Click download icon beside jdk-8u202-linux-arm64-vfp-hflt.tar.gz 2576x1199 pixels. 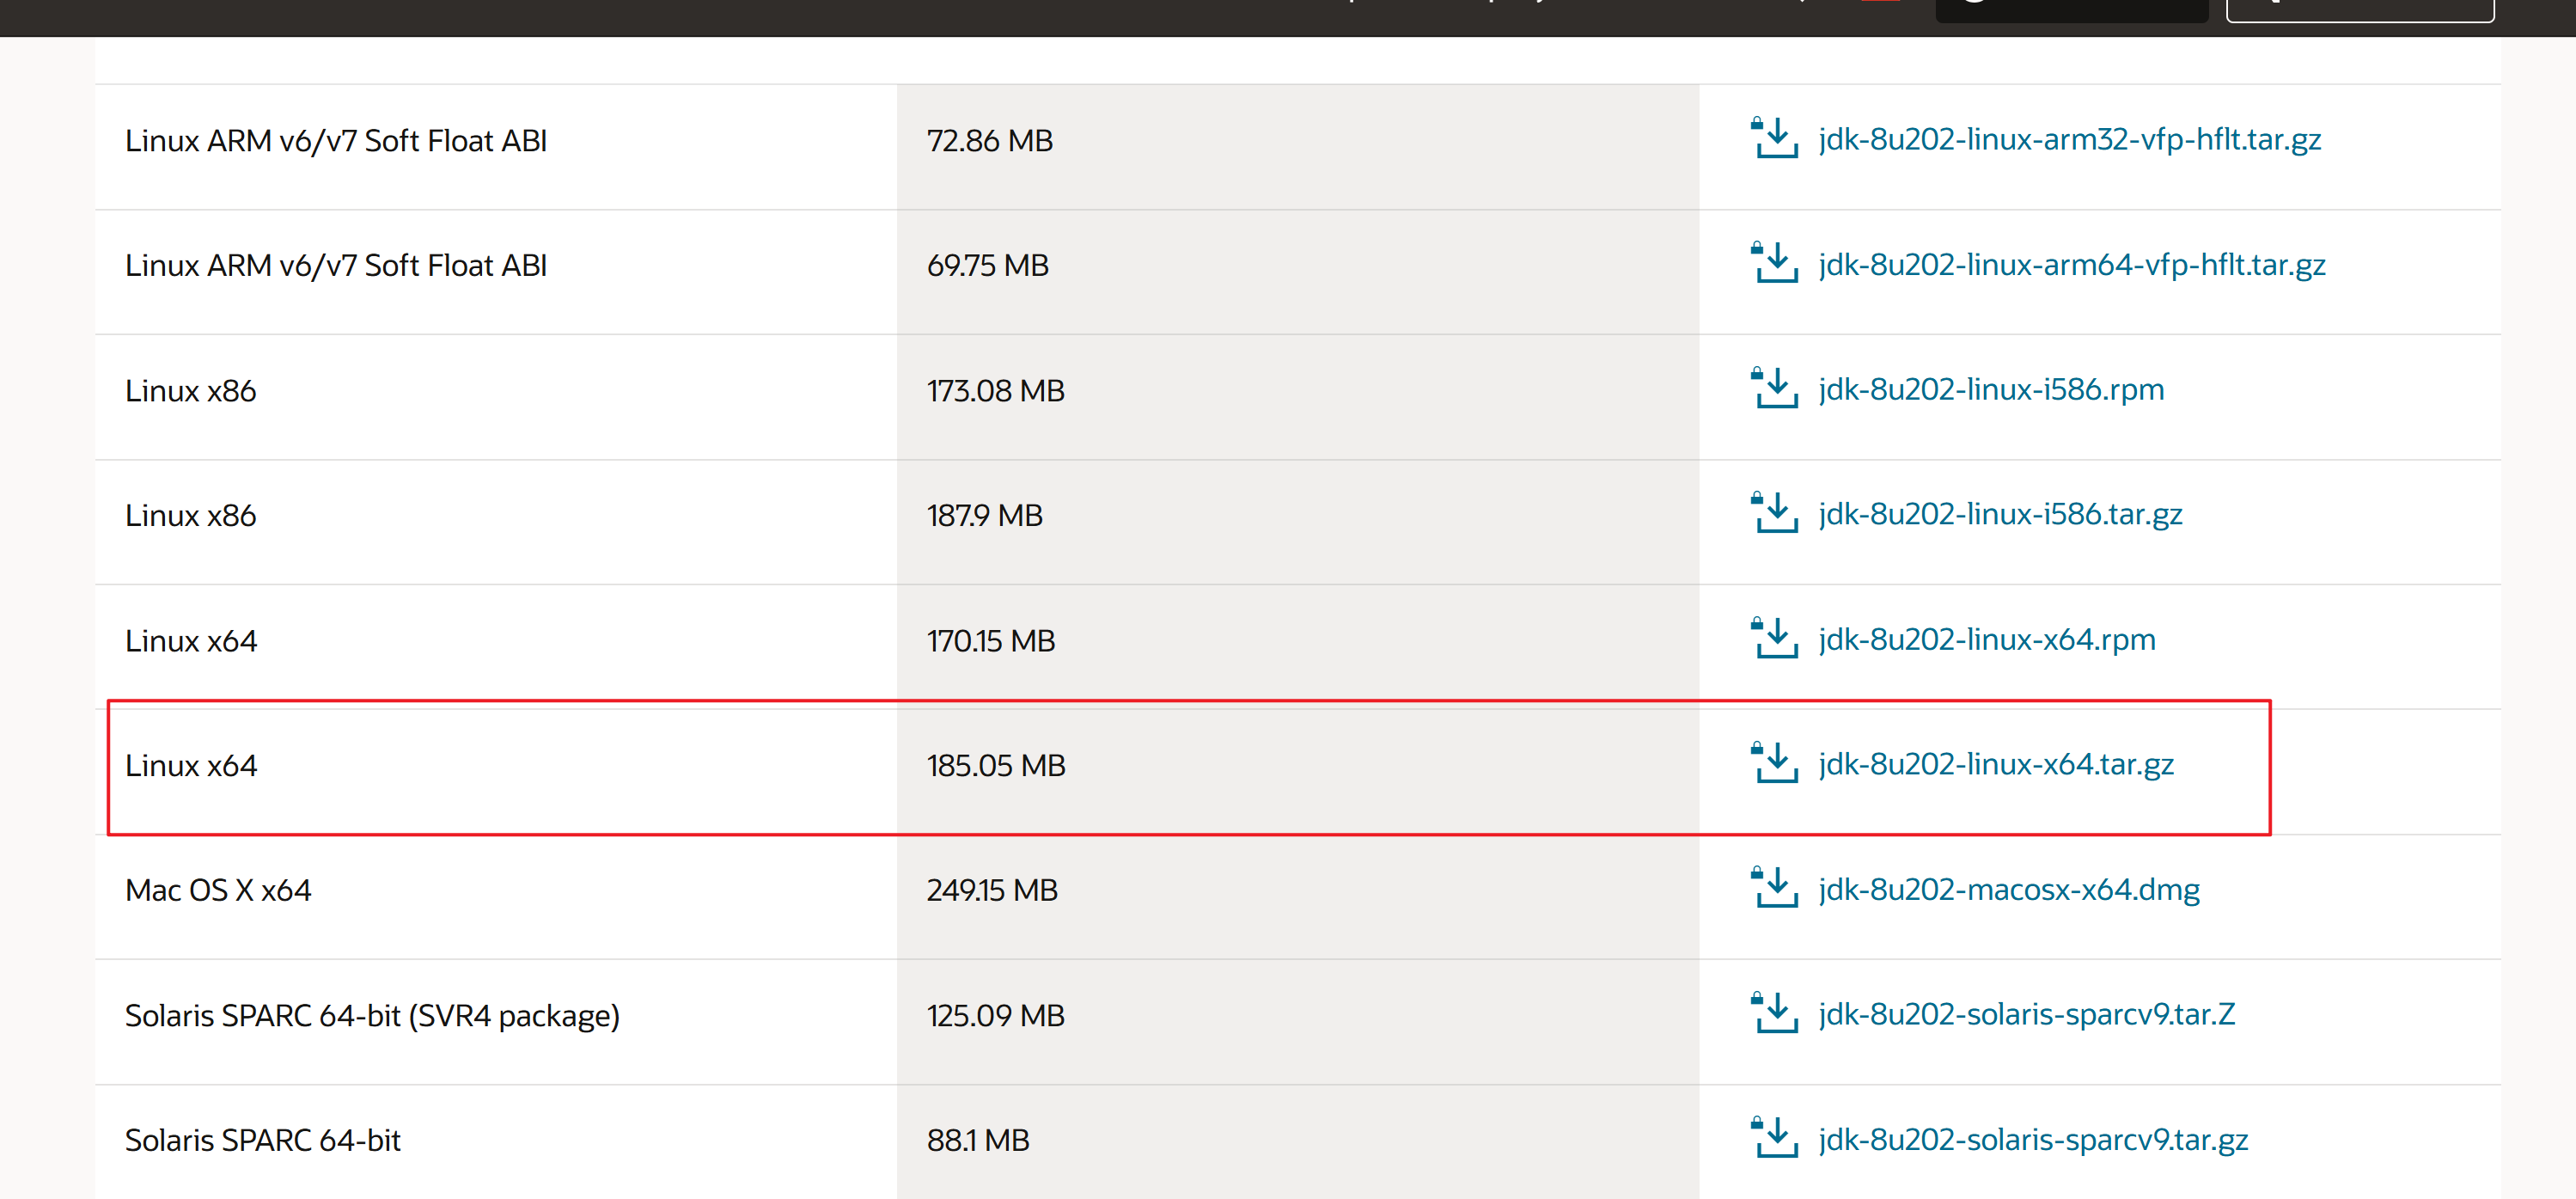click(1774, 264)
